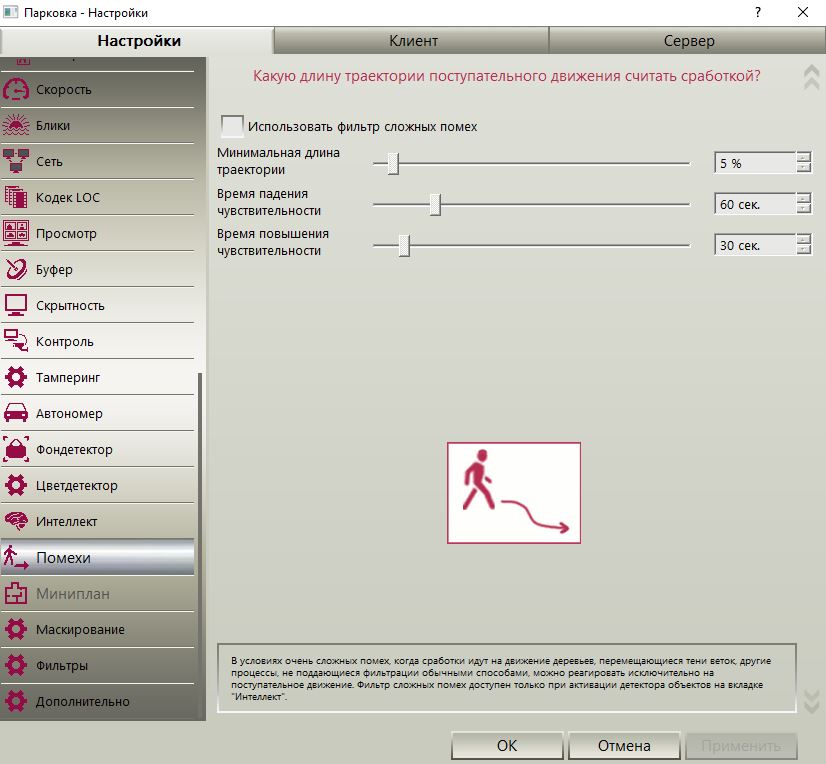The width and height of the screenshot is (826, 764).
Task: Select the Фильтры gear icon
Action: click(x=16, y=665)
